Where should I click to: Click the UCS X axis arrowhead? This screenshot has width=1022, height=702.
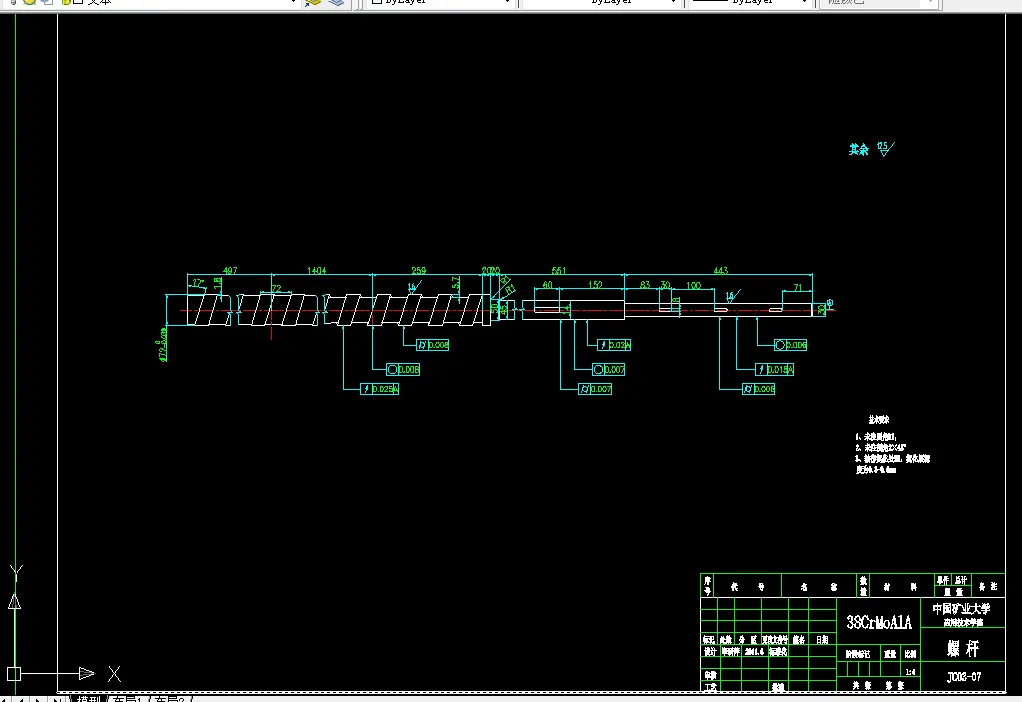[87, 673]
